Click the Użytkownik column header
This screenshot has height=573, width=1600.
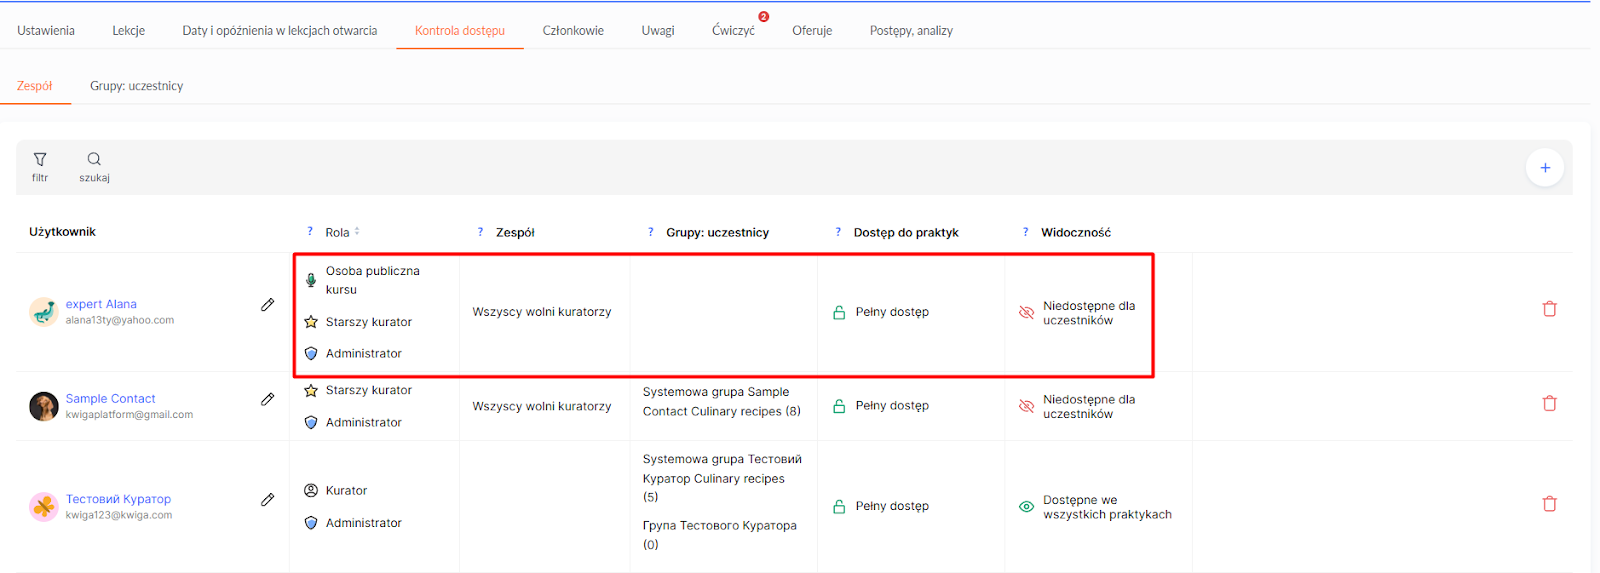point(62,232)
